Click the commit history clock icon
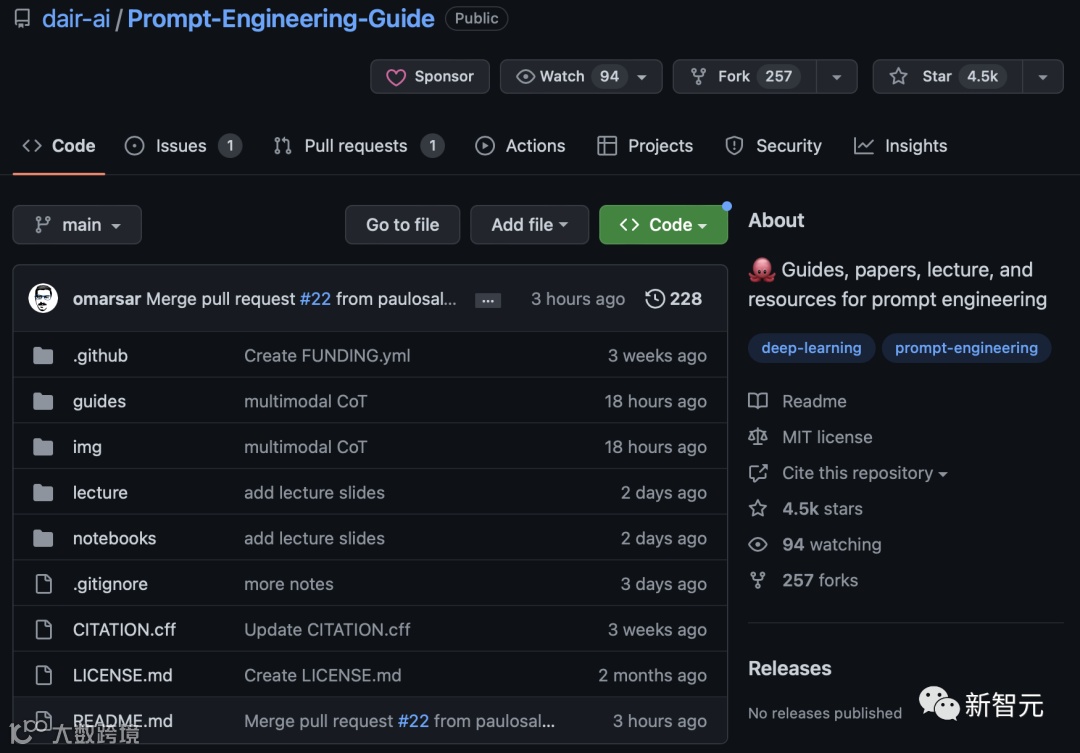Screen dimensions: 1080x753 point(655,299)
